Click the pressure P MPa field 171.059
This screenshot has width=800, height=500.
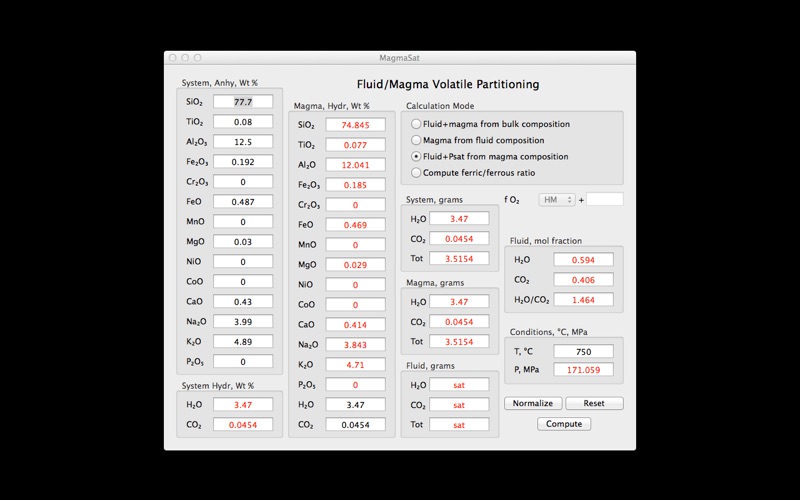(583, 369)
